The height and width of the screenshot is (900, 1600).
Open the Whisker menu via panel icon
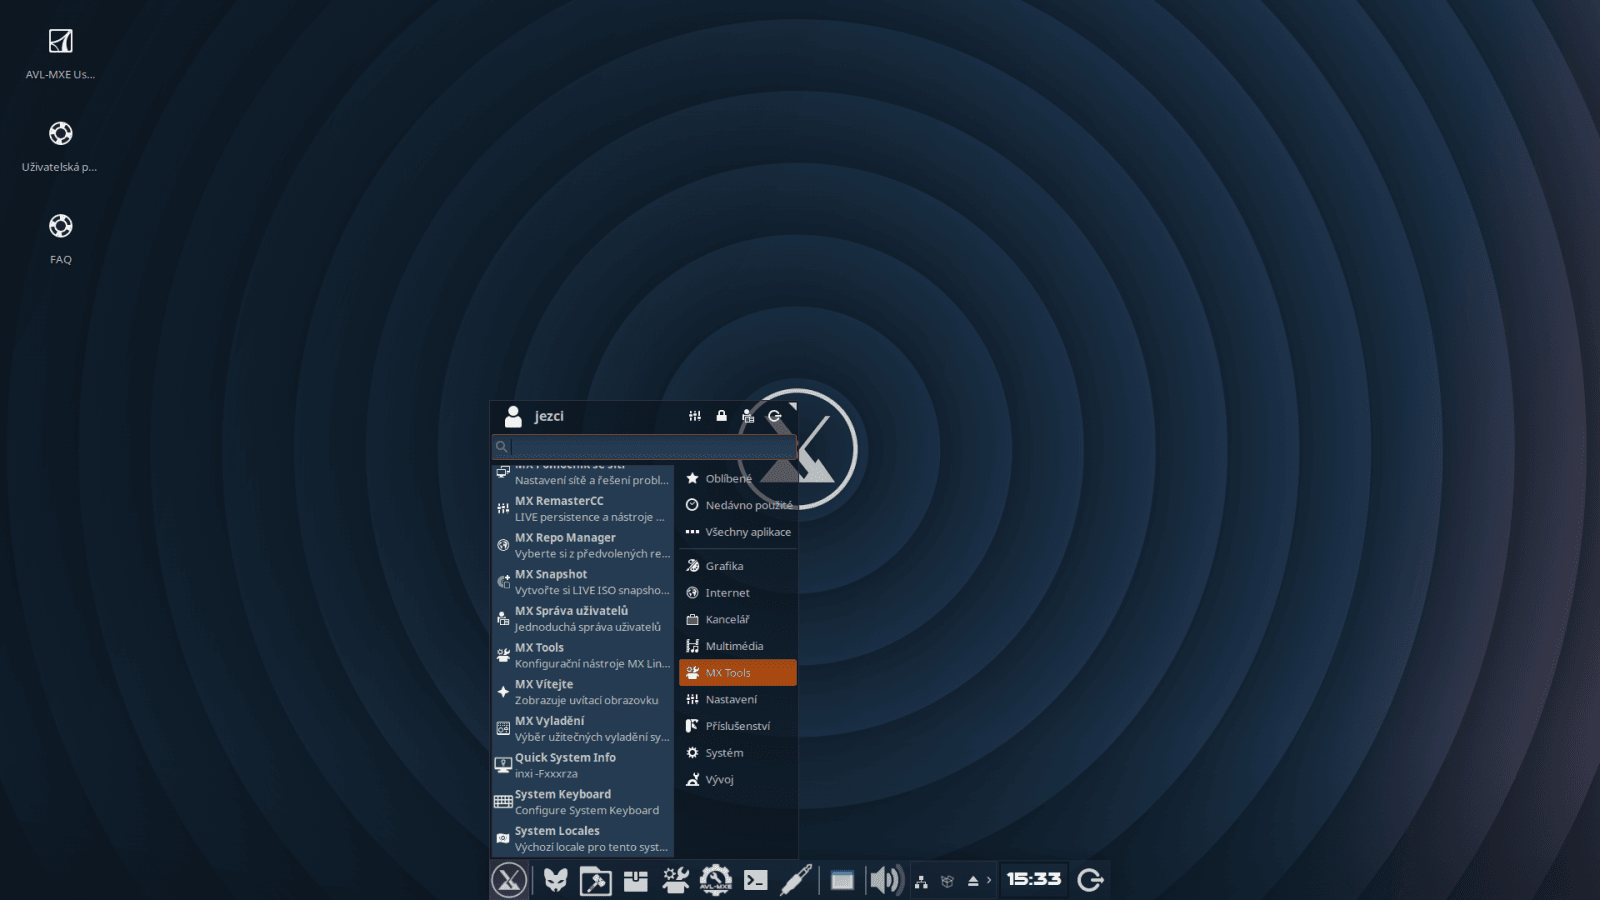(x=508, y=880)
